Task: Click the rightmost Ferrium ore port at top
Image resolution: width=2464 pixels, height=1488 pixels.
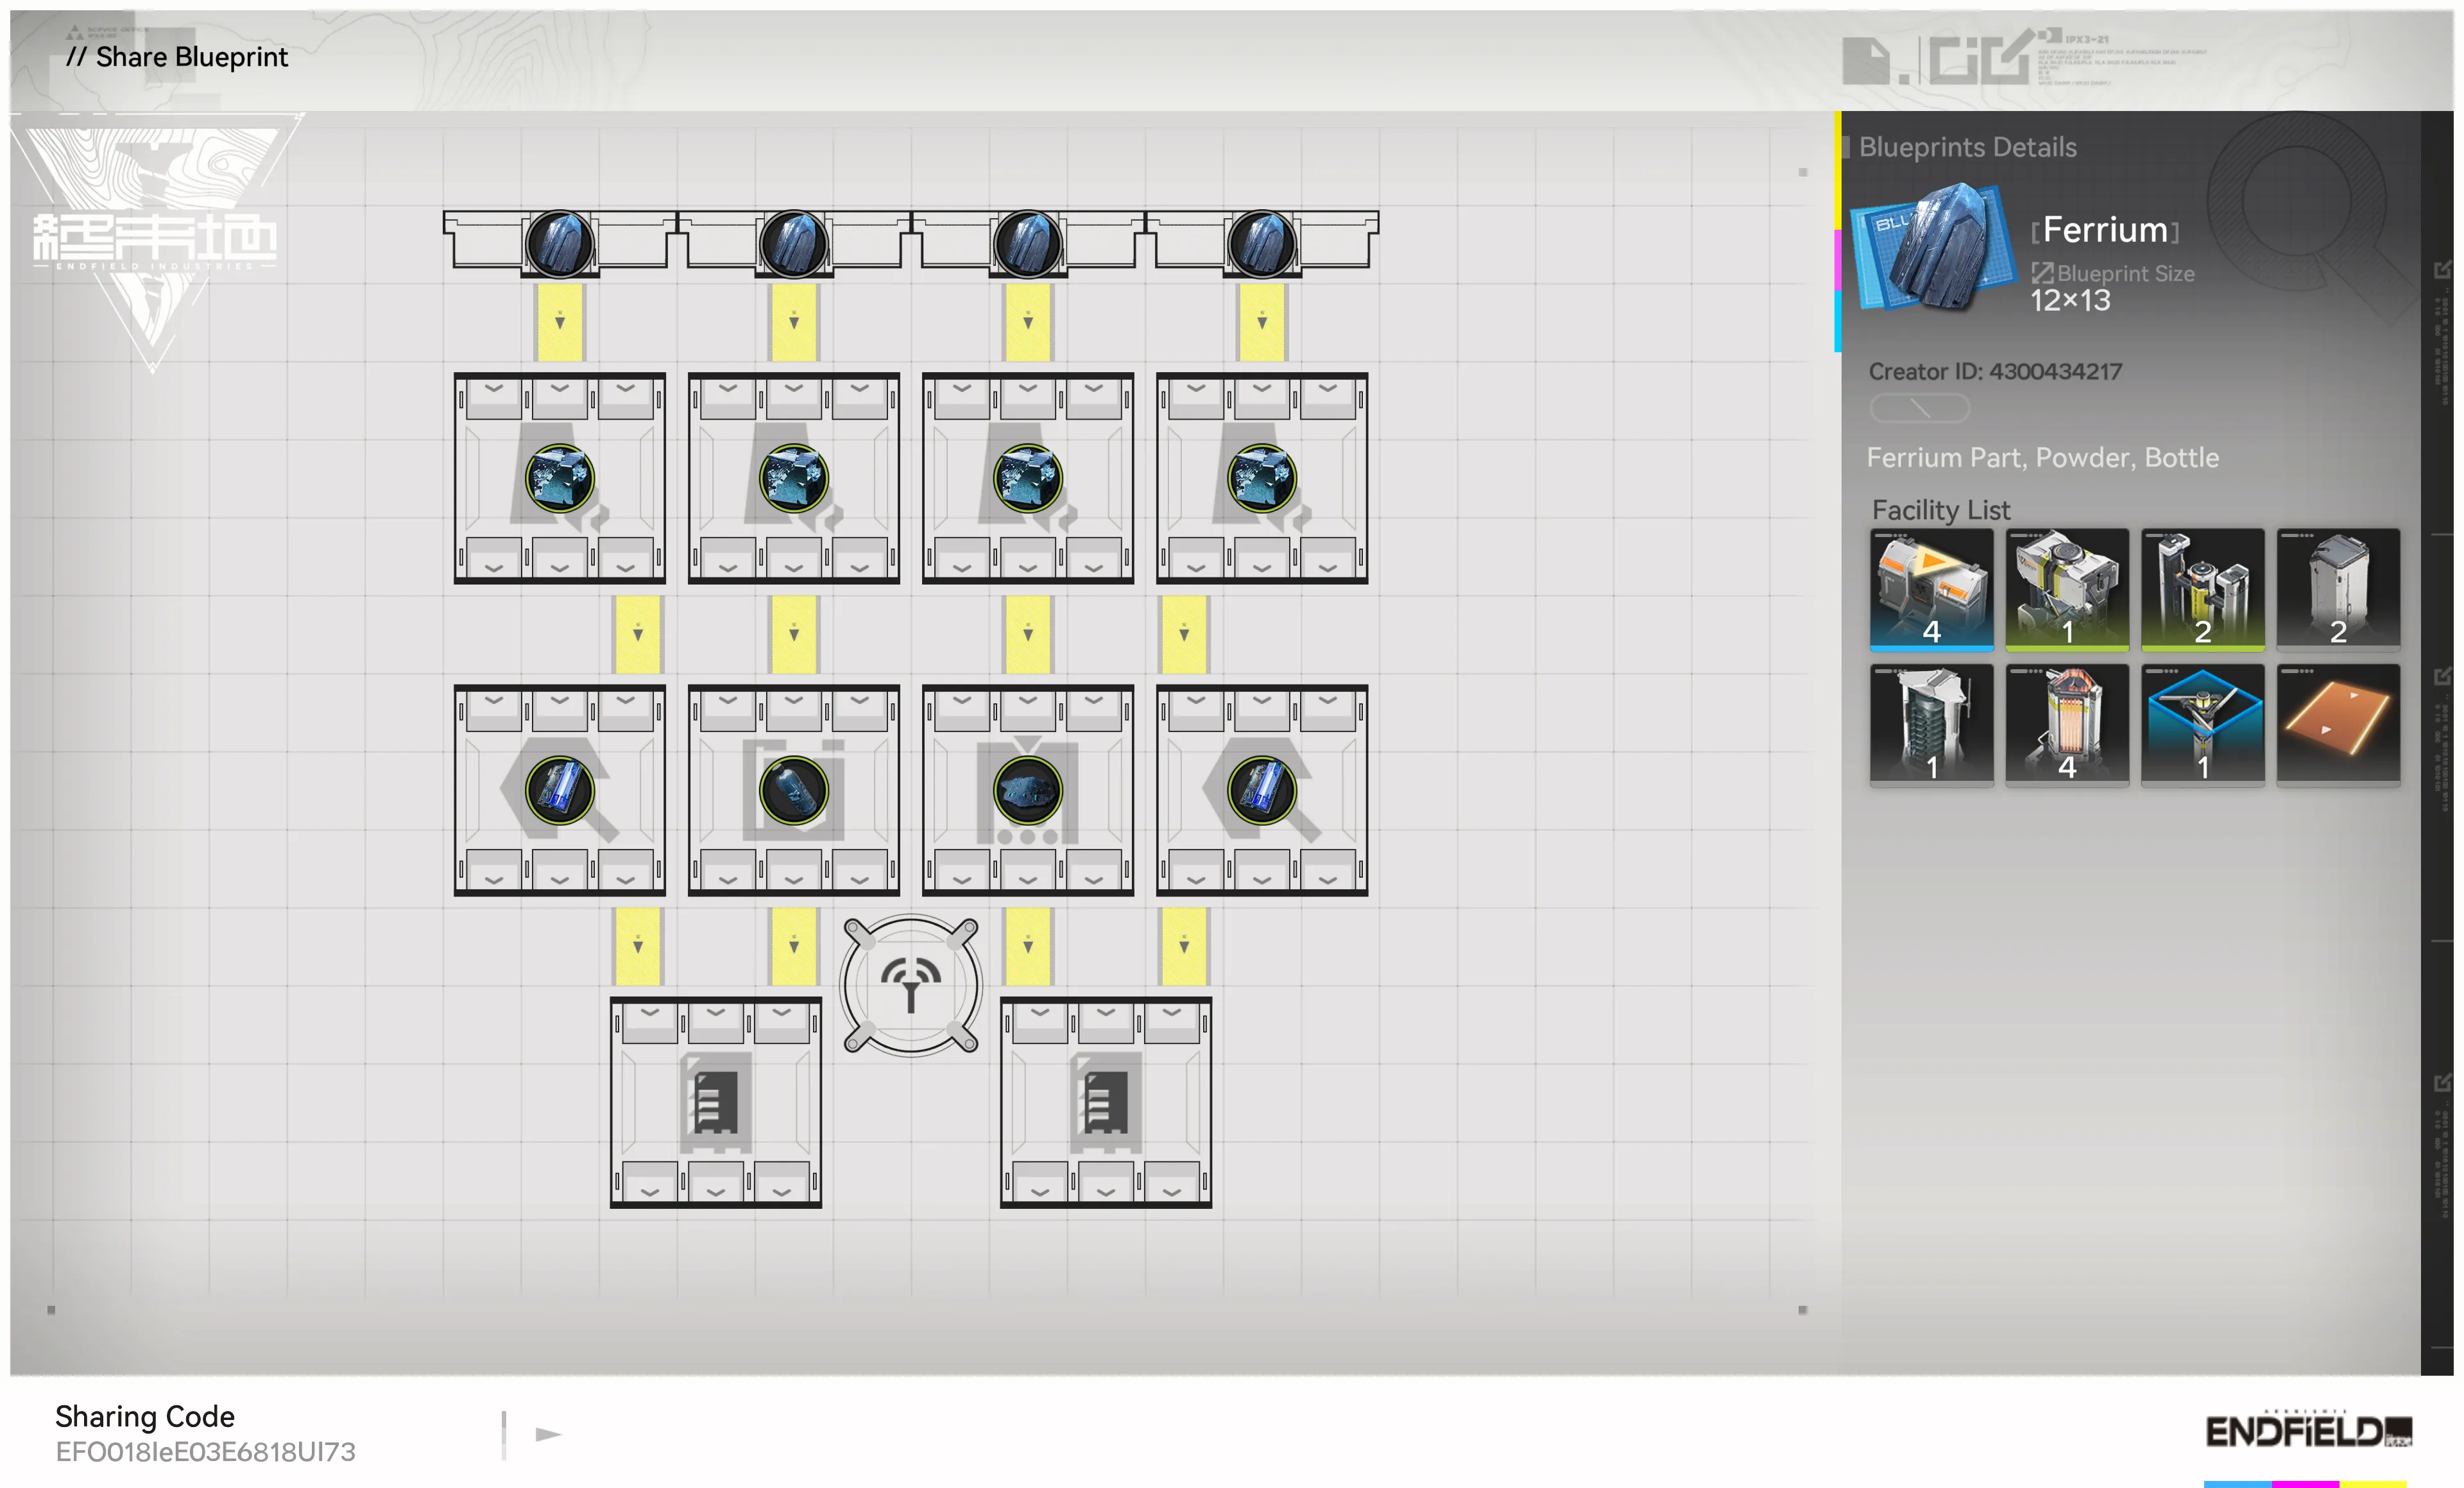Action: (x=1261, y=243)
